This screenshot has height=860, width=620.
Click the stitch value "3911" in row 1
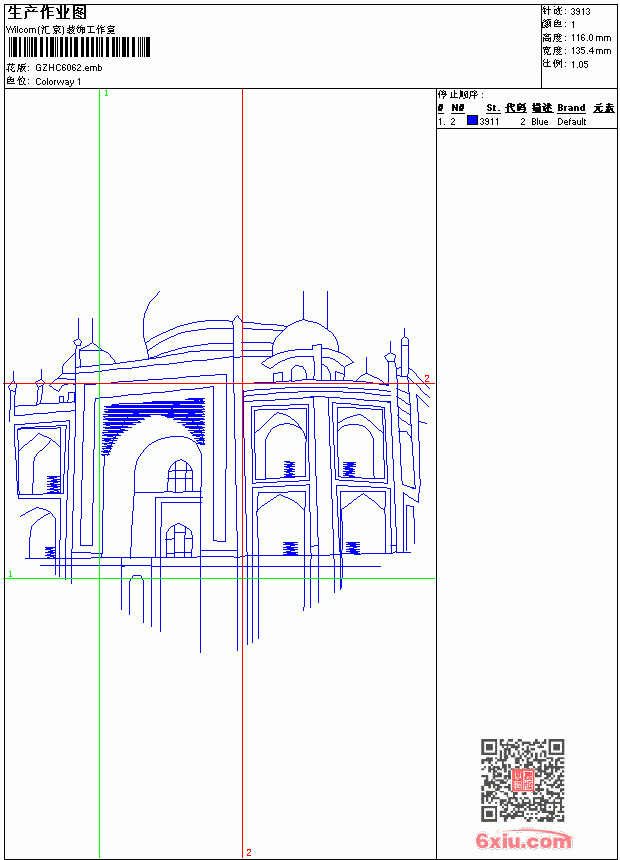tap(489, 122)
